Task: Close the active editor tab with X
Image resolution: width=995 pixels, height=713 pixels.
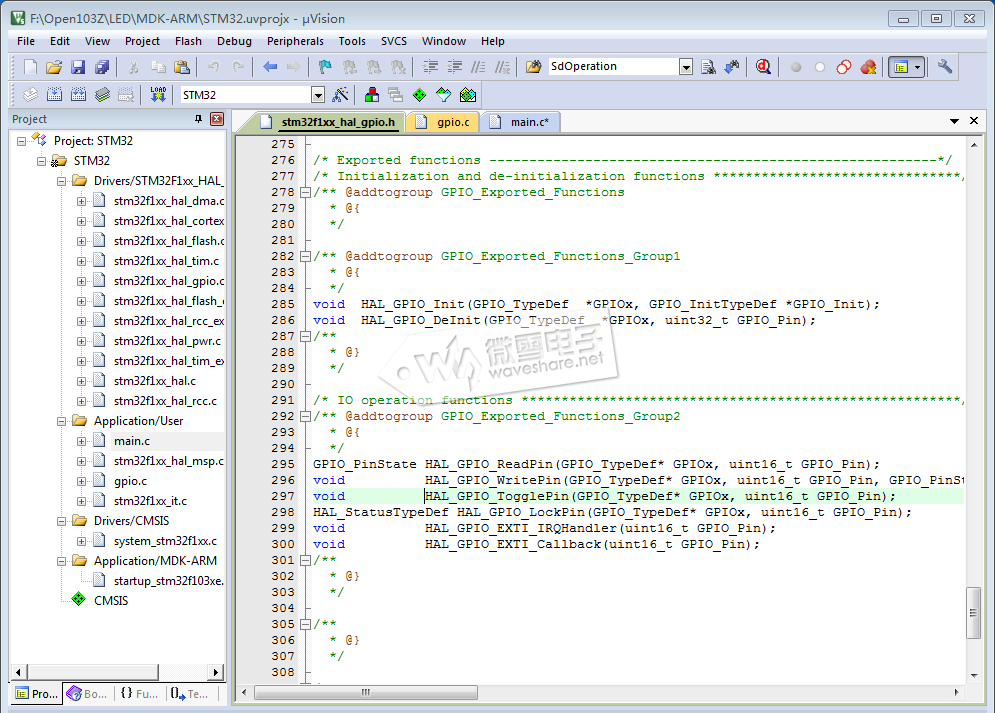Action: 974,121
